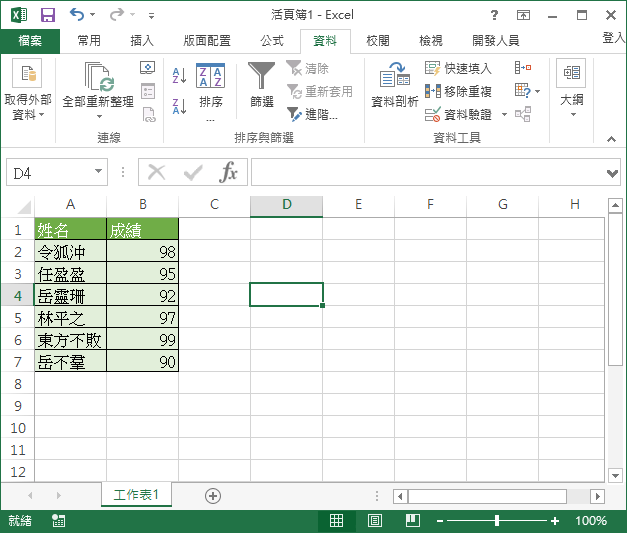Viewport: 627px width, 533px height.
Task: Click Reapply filter (重新套用)
Action: (x=320, y=92)
